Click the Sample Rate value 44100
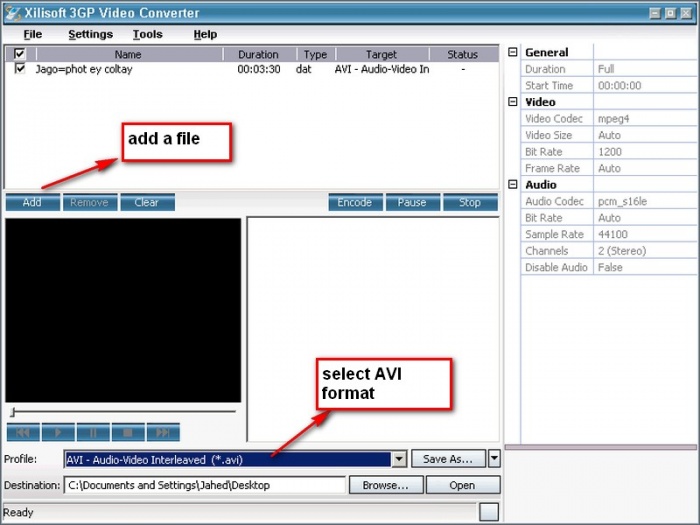This screenshot has width=700, height=525. (613, 234)
